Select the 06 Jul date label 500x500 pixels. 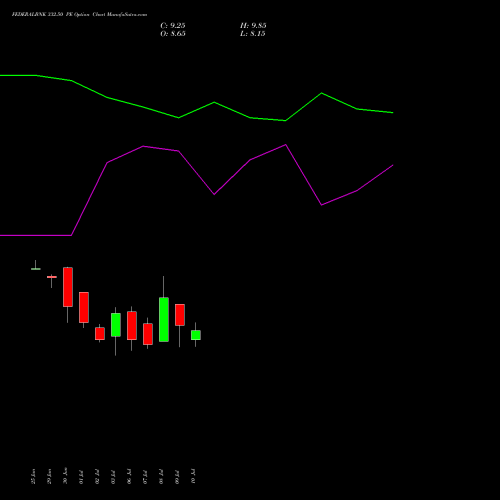pyautogui.click(x=129, y=477)
